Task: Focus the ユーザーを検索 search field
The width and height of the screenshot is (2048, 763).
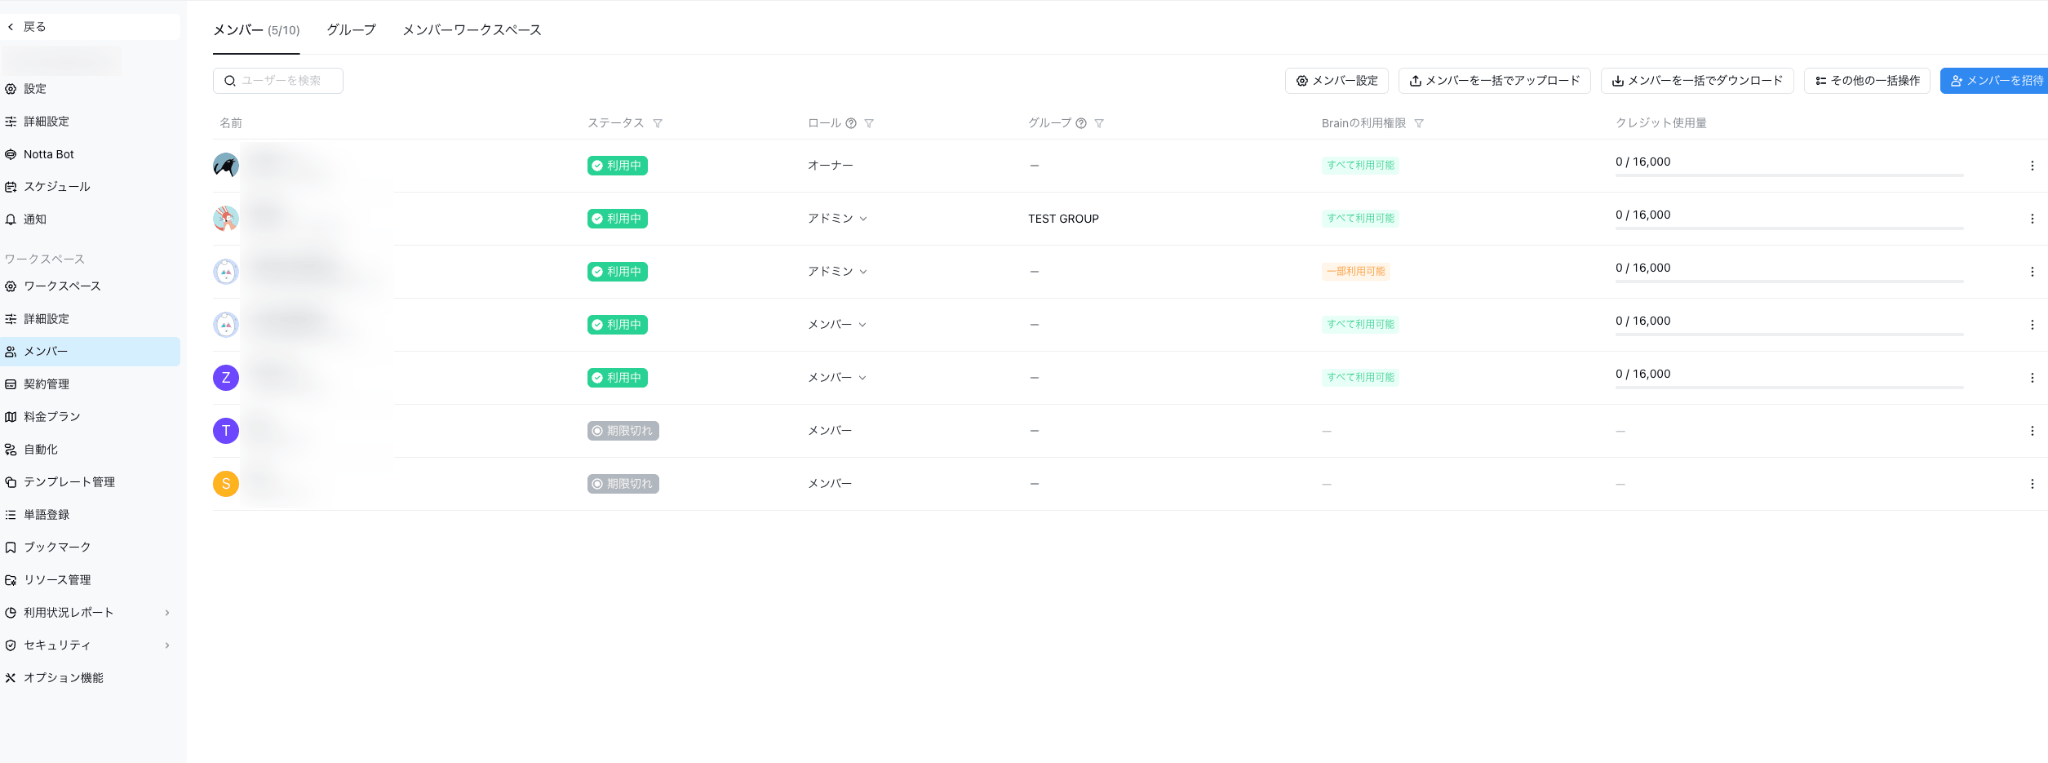Action: tap(278, 81)
